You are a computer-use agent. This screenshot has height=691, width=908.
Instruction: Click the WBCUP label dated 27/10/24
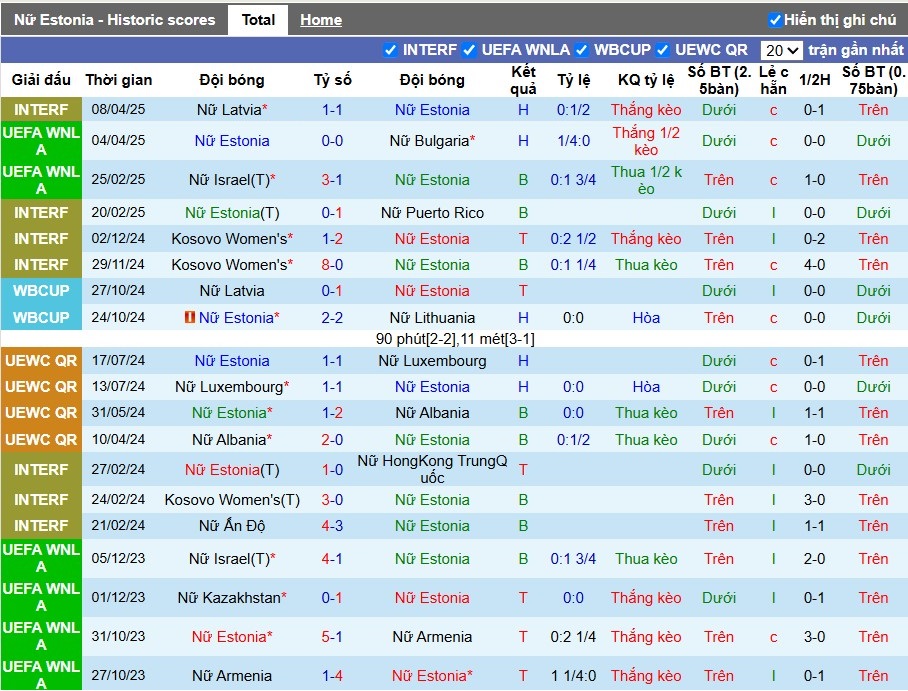[41, 291]
